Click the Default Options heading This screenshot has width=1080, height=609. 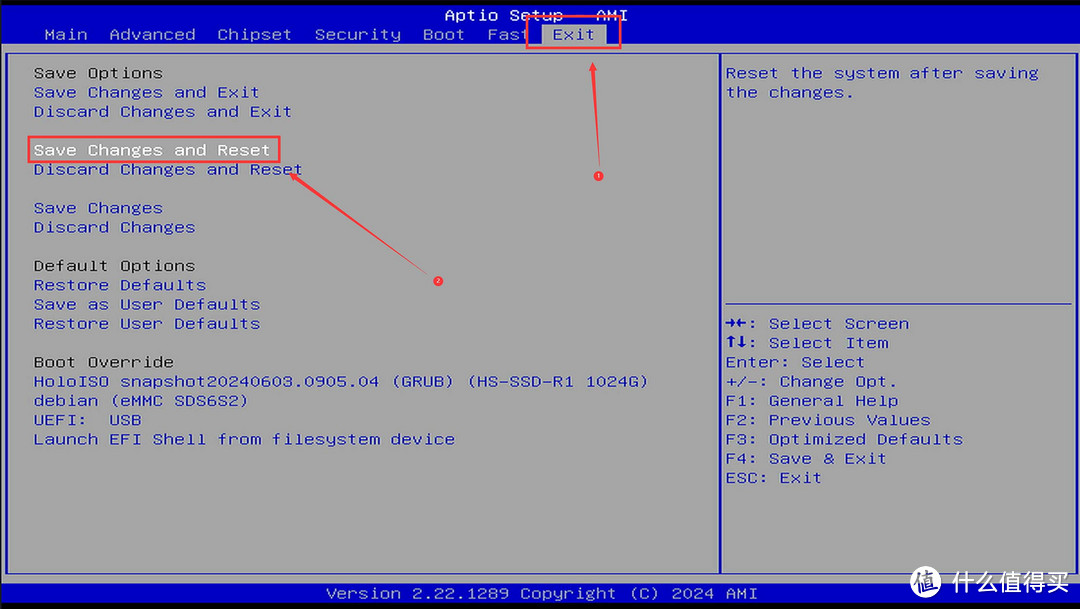(114, 266)
